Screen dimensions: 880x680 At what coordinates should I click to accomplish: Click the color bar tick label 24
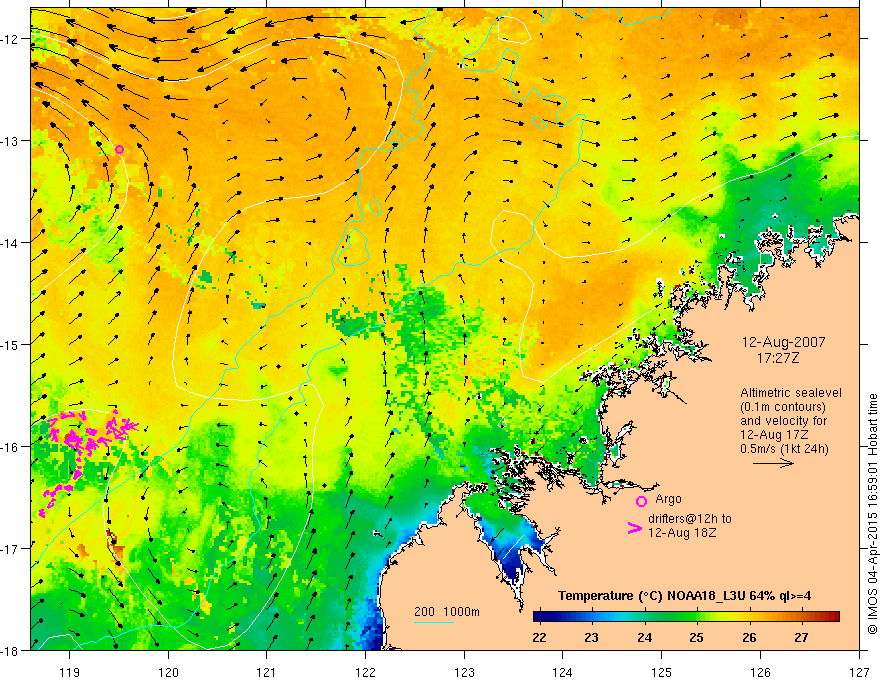(x=644, y=638)
